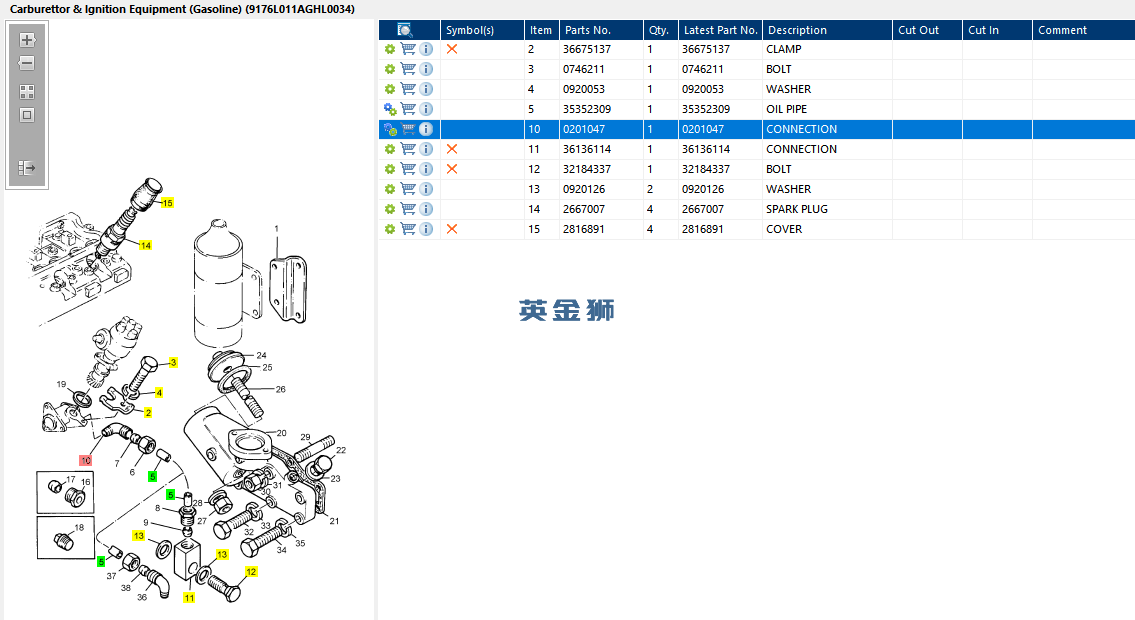Viewport: 1135px width, 620px height.
Task: Select callout 2 on the diagram
Action: [148, 413]
